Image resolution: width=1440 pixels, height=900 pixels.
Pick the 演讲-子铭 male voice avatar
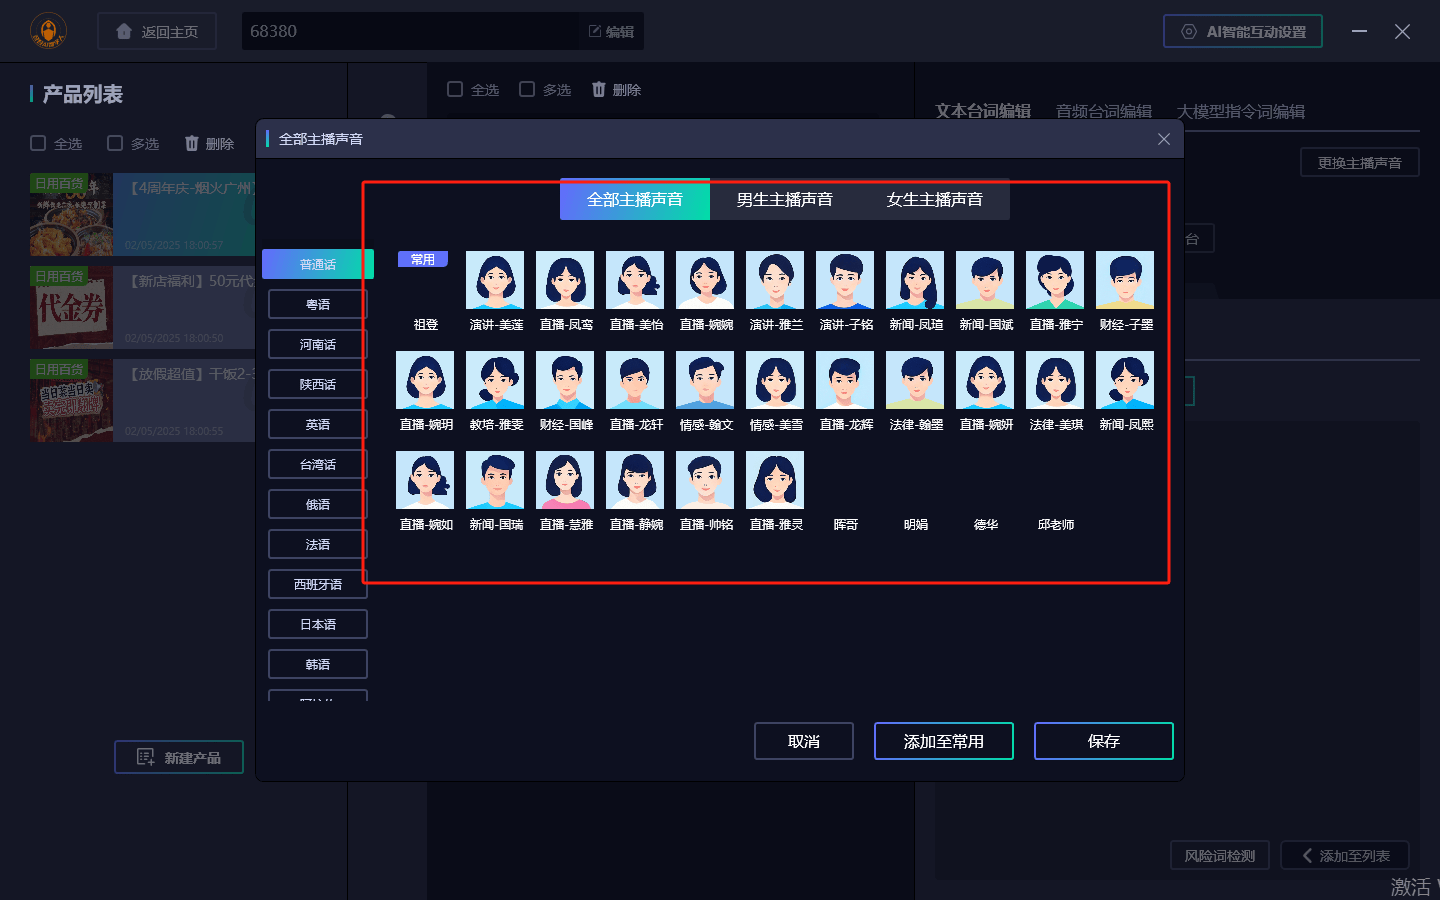pos(845,280)
